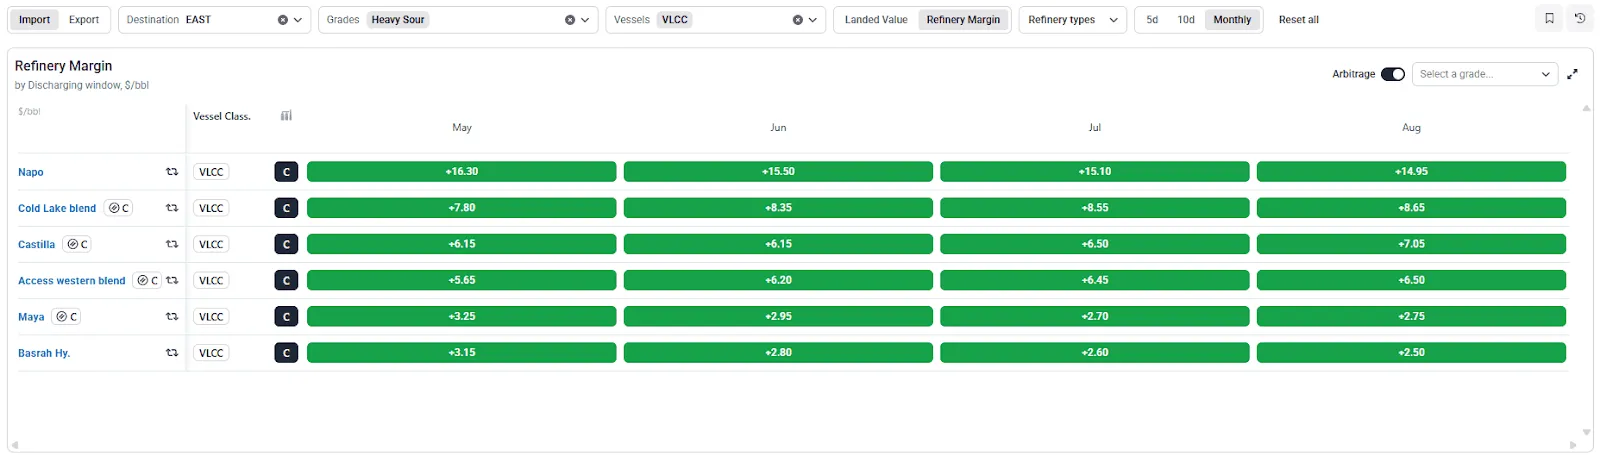Switch to Landed Value view
This screenshot has height=456, width=1600.
coord(876,20)
